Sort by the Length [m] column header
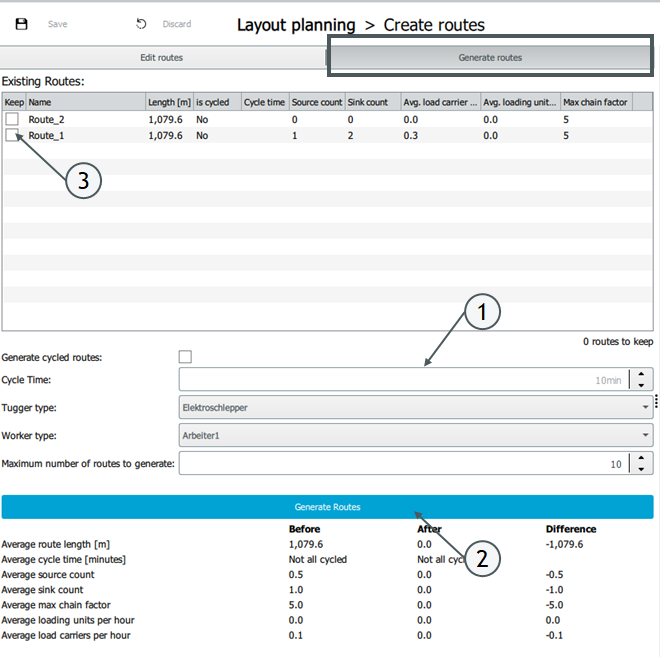 pyautogui.click(x=169, y=102)
